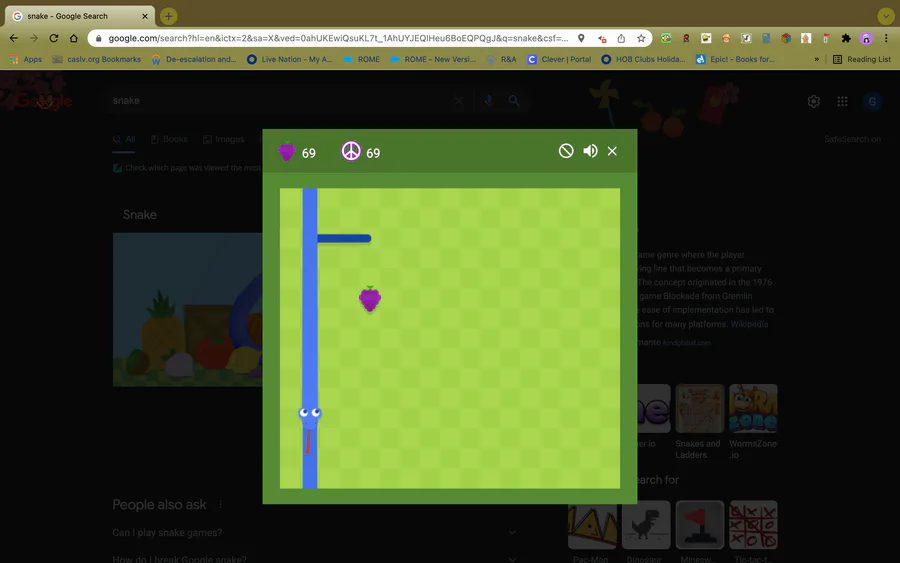Submit search with the magnifier icon
The width and height of the screenshot is (900, 563).
pyautogui.click(x=514, y=100)
